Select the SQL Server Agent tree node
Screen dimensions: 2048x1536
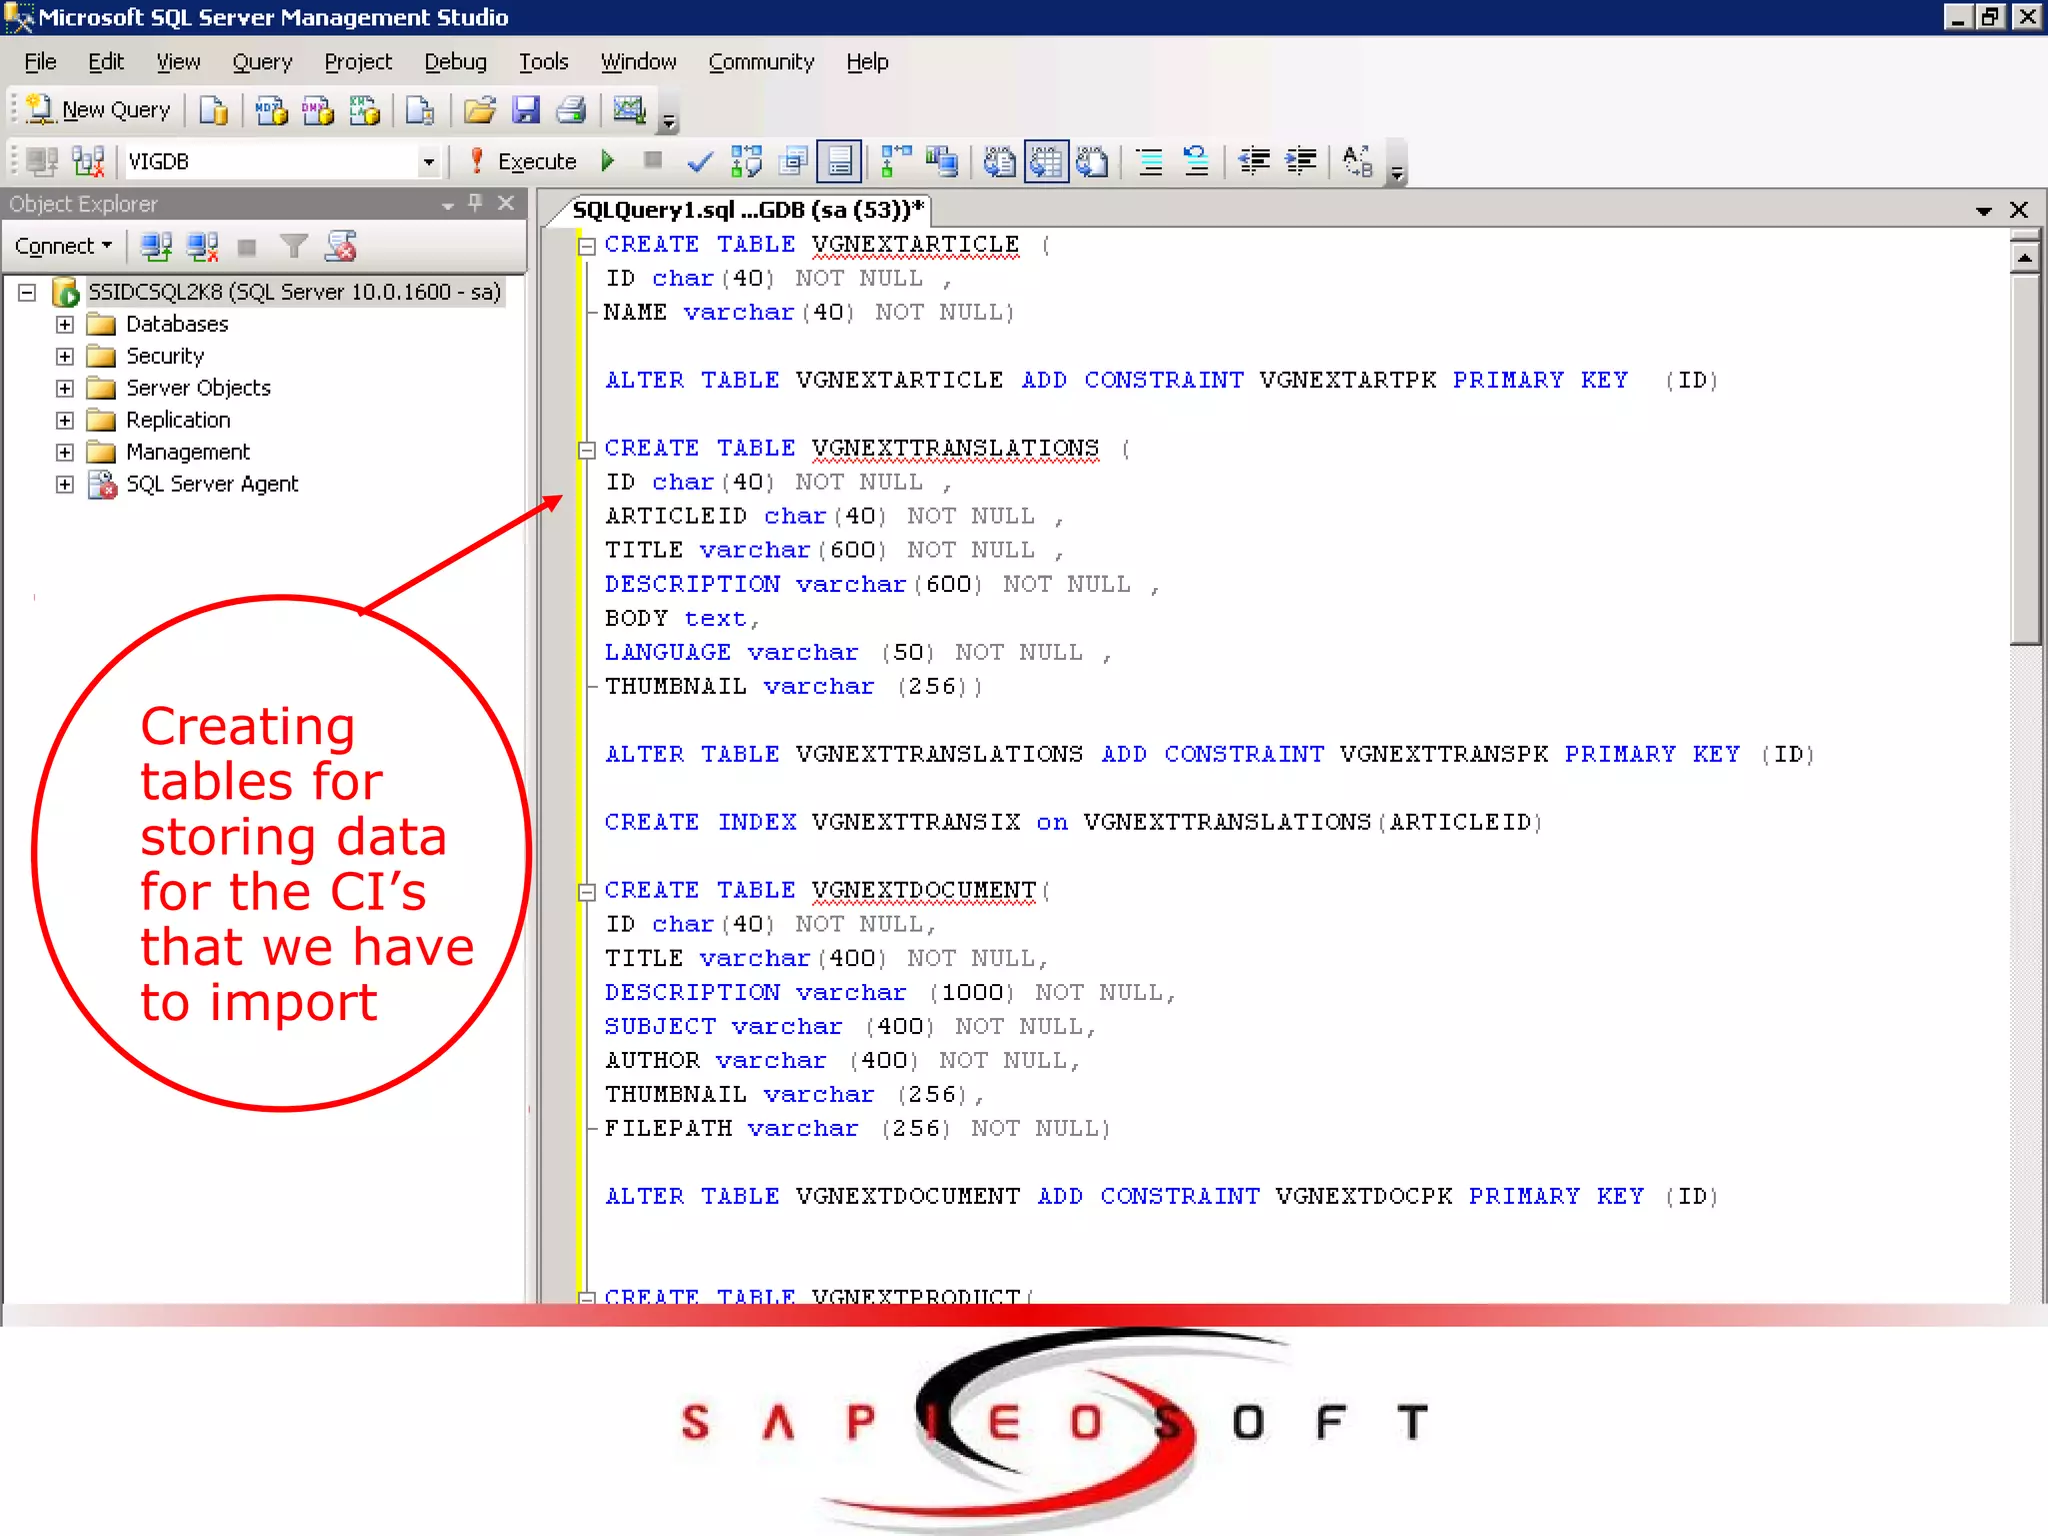point(211,484)
